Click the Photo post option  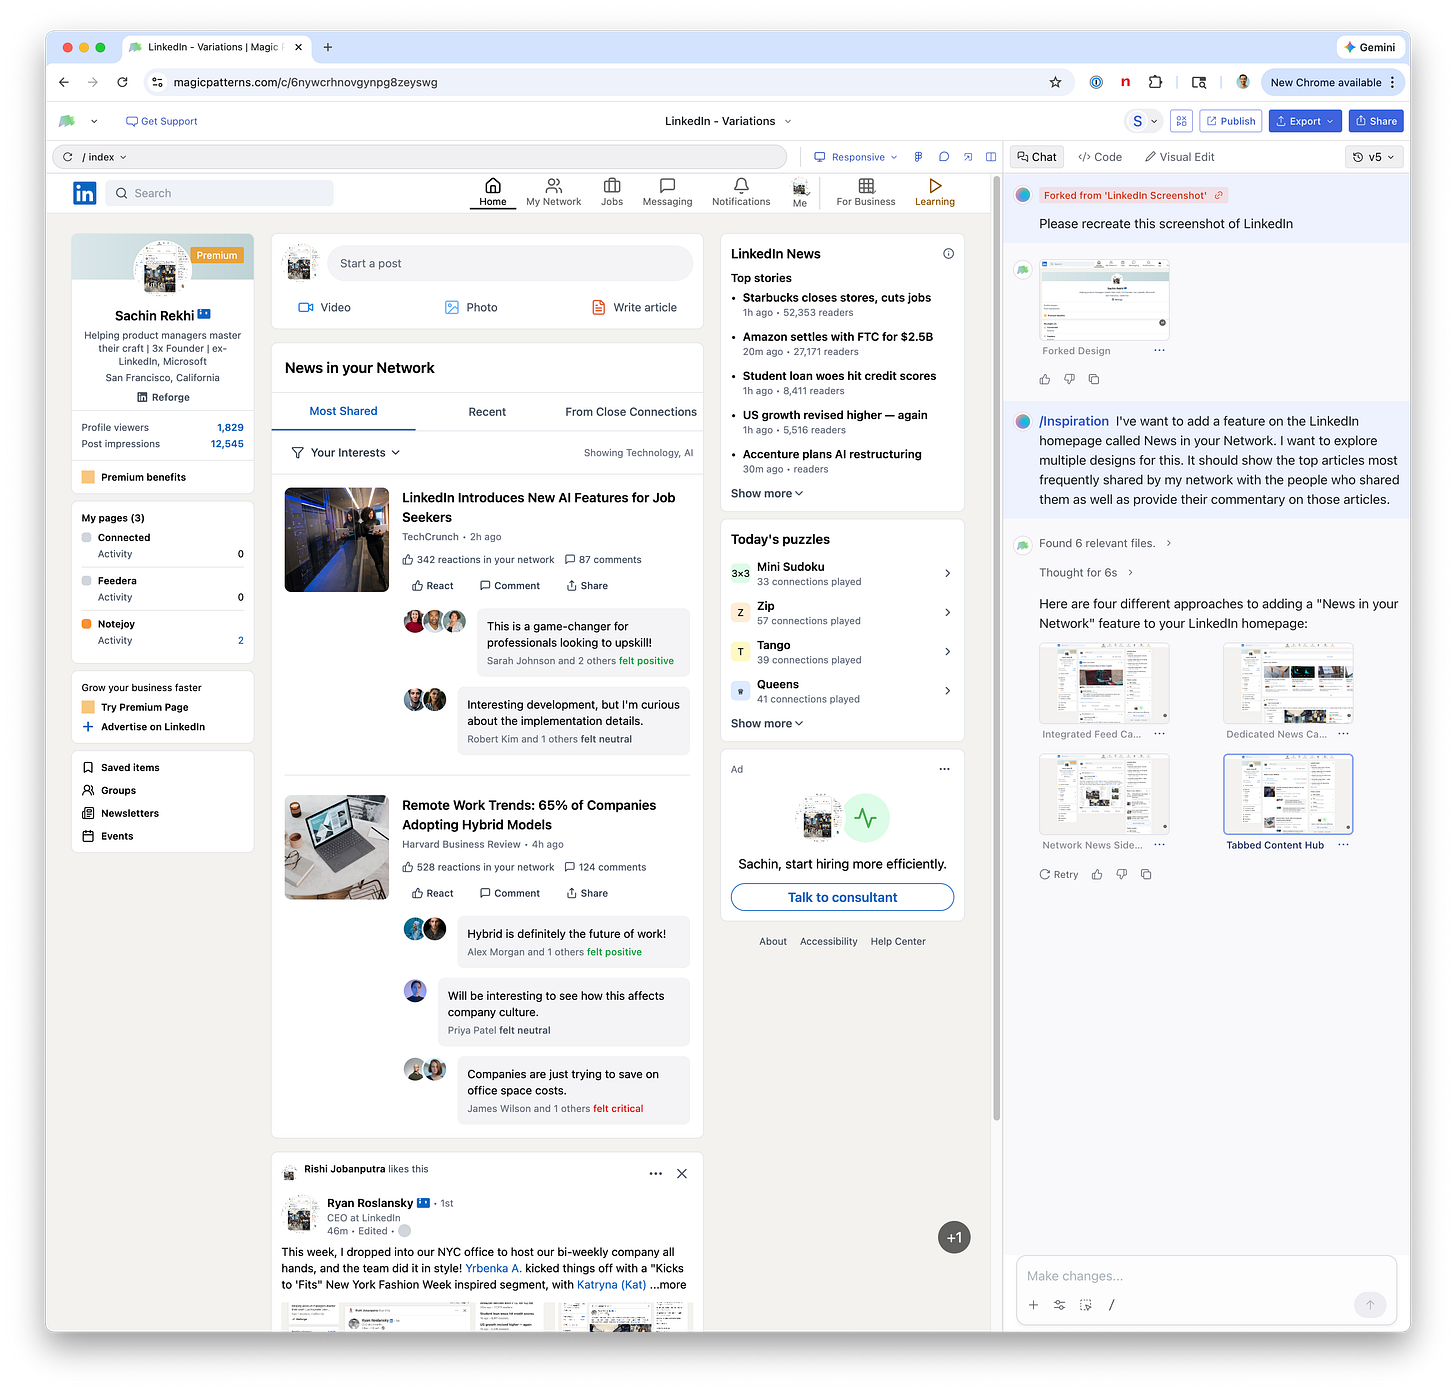click(471, 307)
